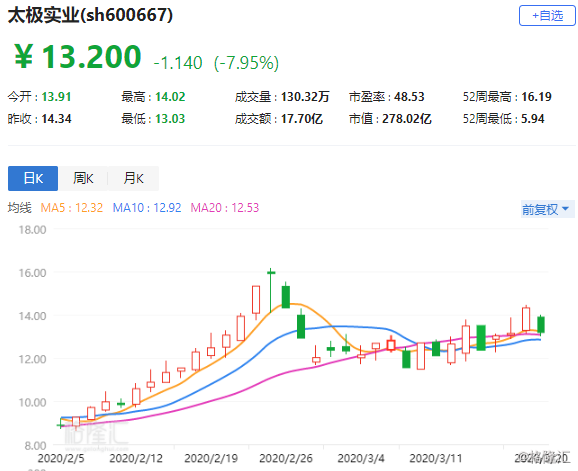Click the 2020/2/19 date axis label

click(x=211, y=458)
